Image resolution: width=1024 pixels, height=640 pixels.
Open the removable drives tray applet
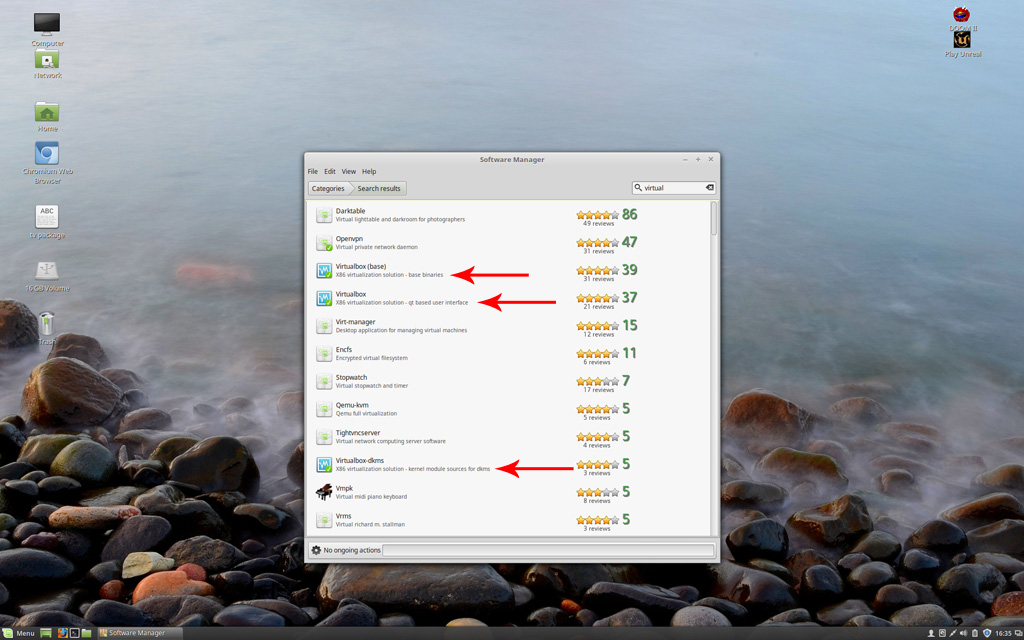[942, 633]
